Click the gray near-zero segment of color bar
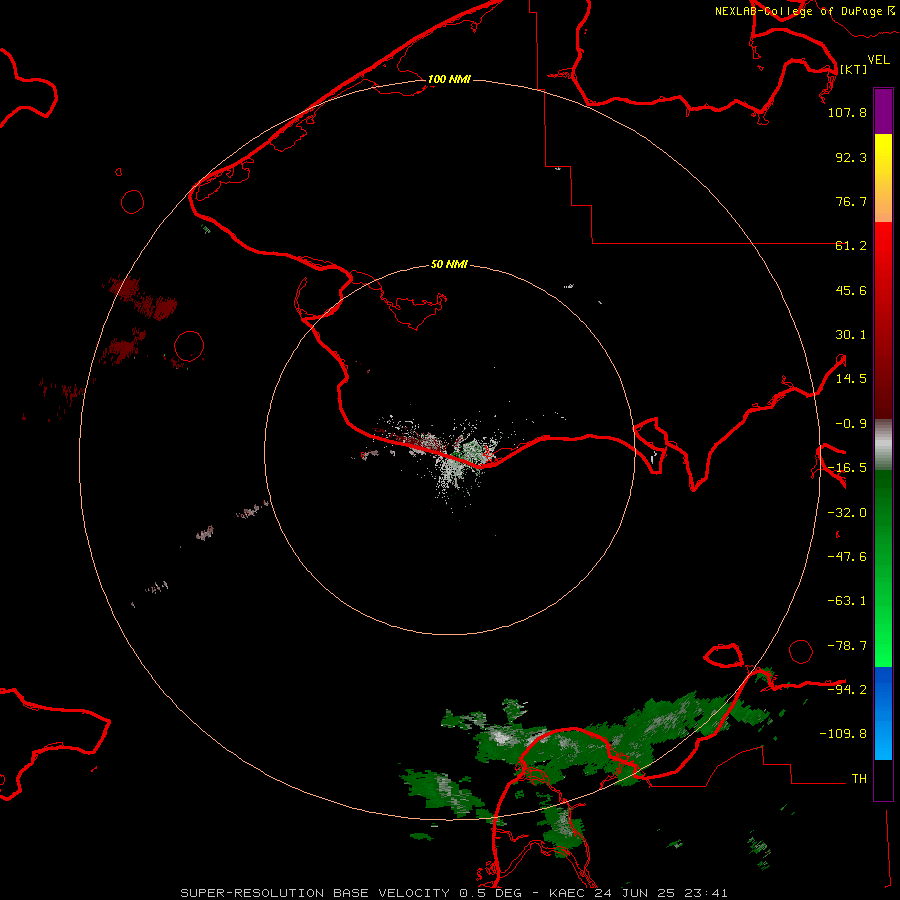 (883, 445)
